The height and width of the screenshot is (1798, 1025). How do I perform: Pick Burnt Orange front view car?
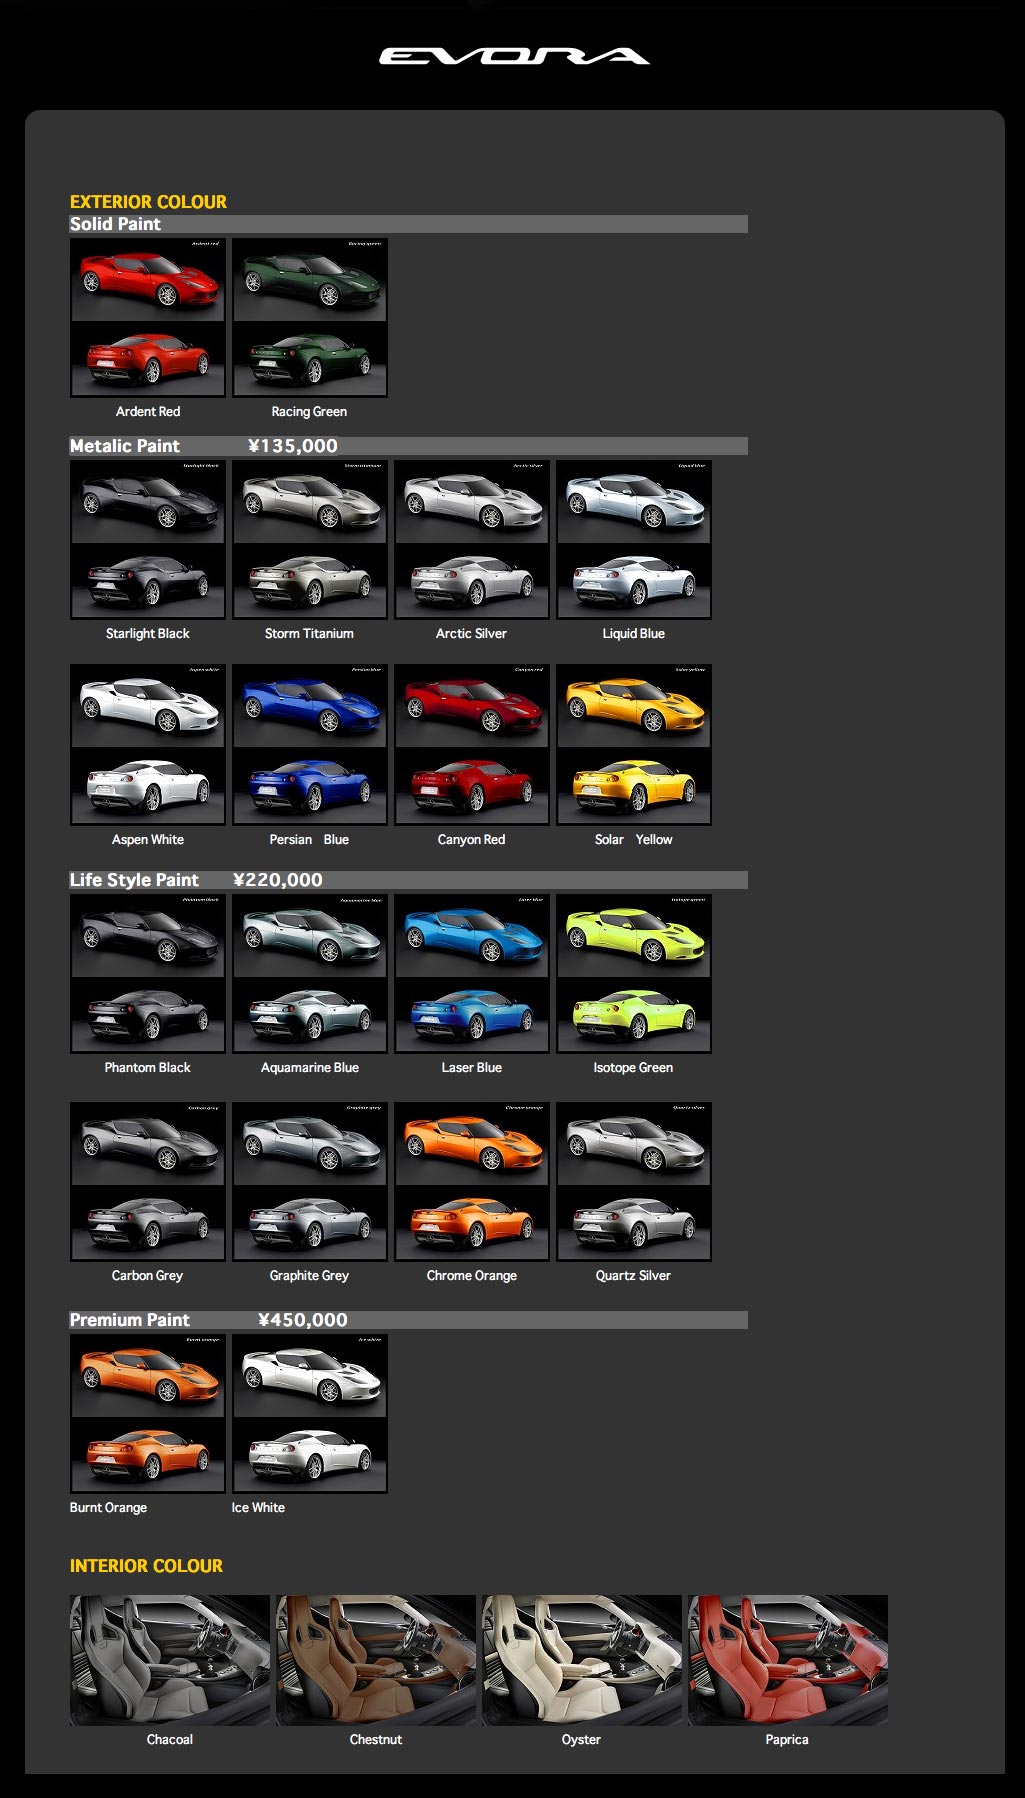point(148,1376)
